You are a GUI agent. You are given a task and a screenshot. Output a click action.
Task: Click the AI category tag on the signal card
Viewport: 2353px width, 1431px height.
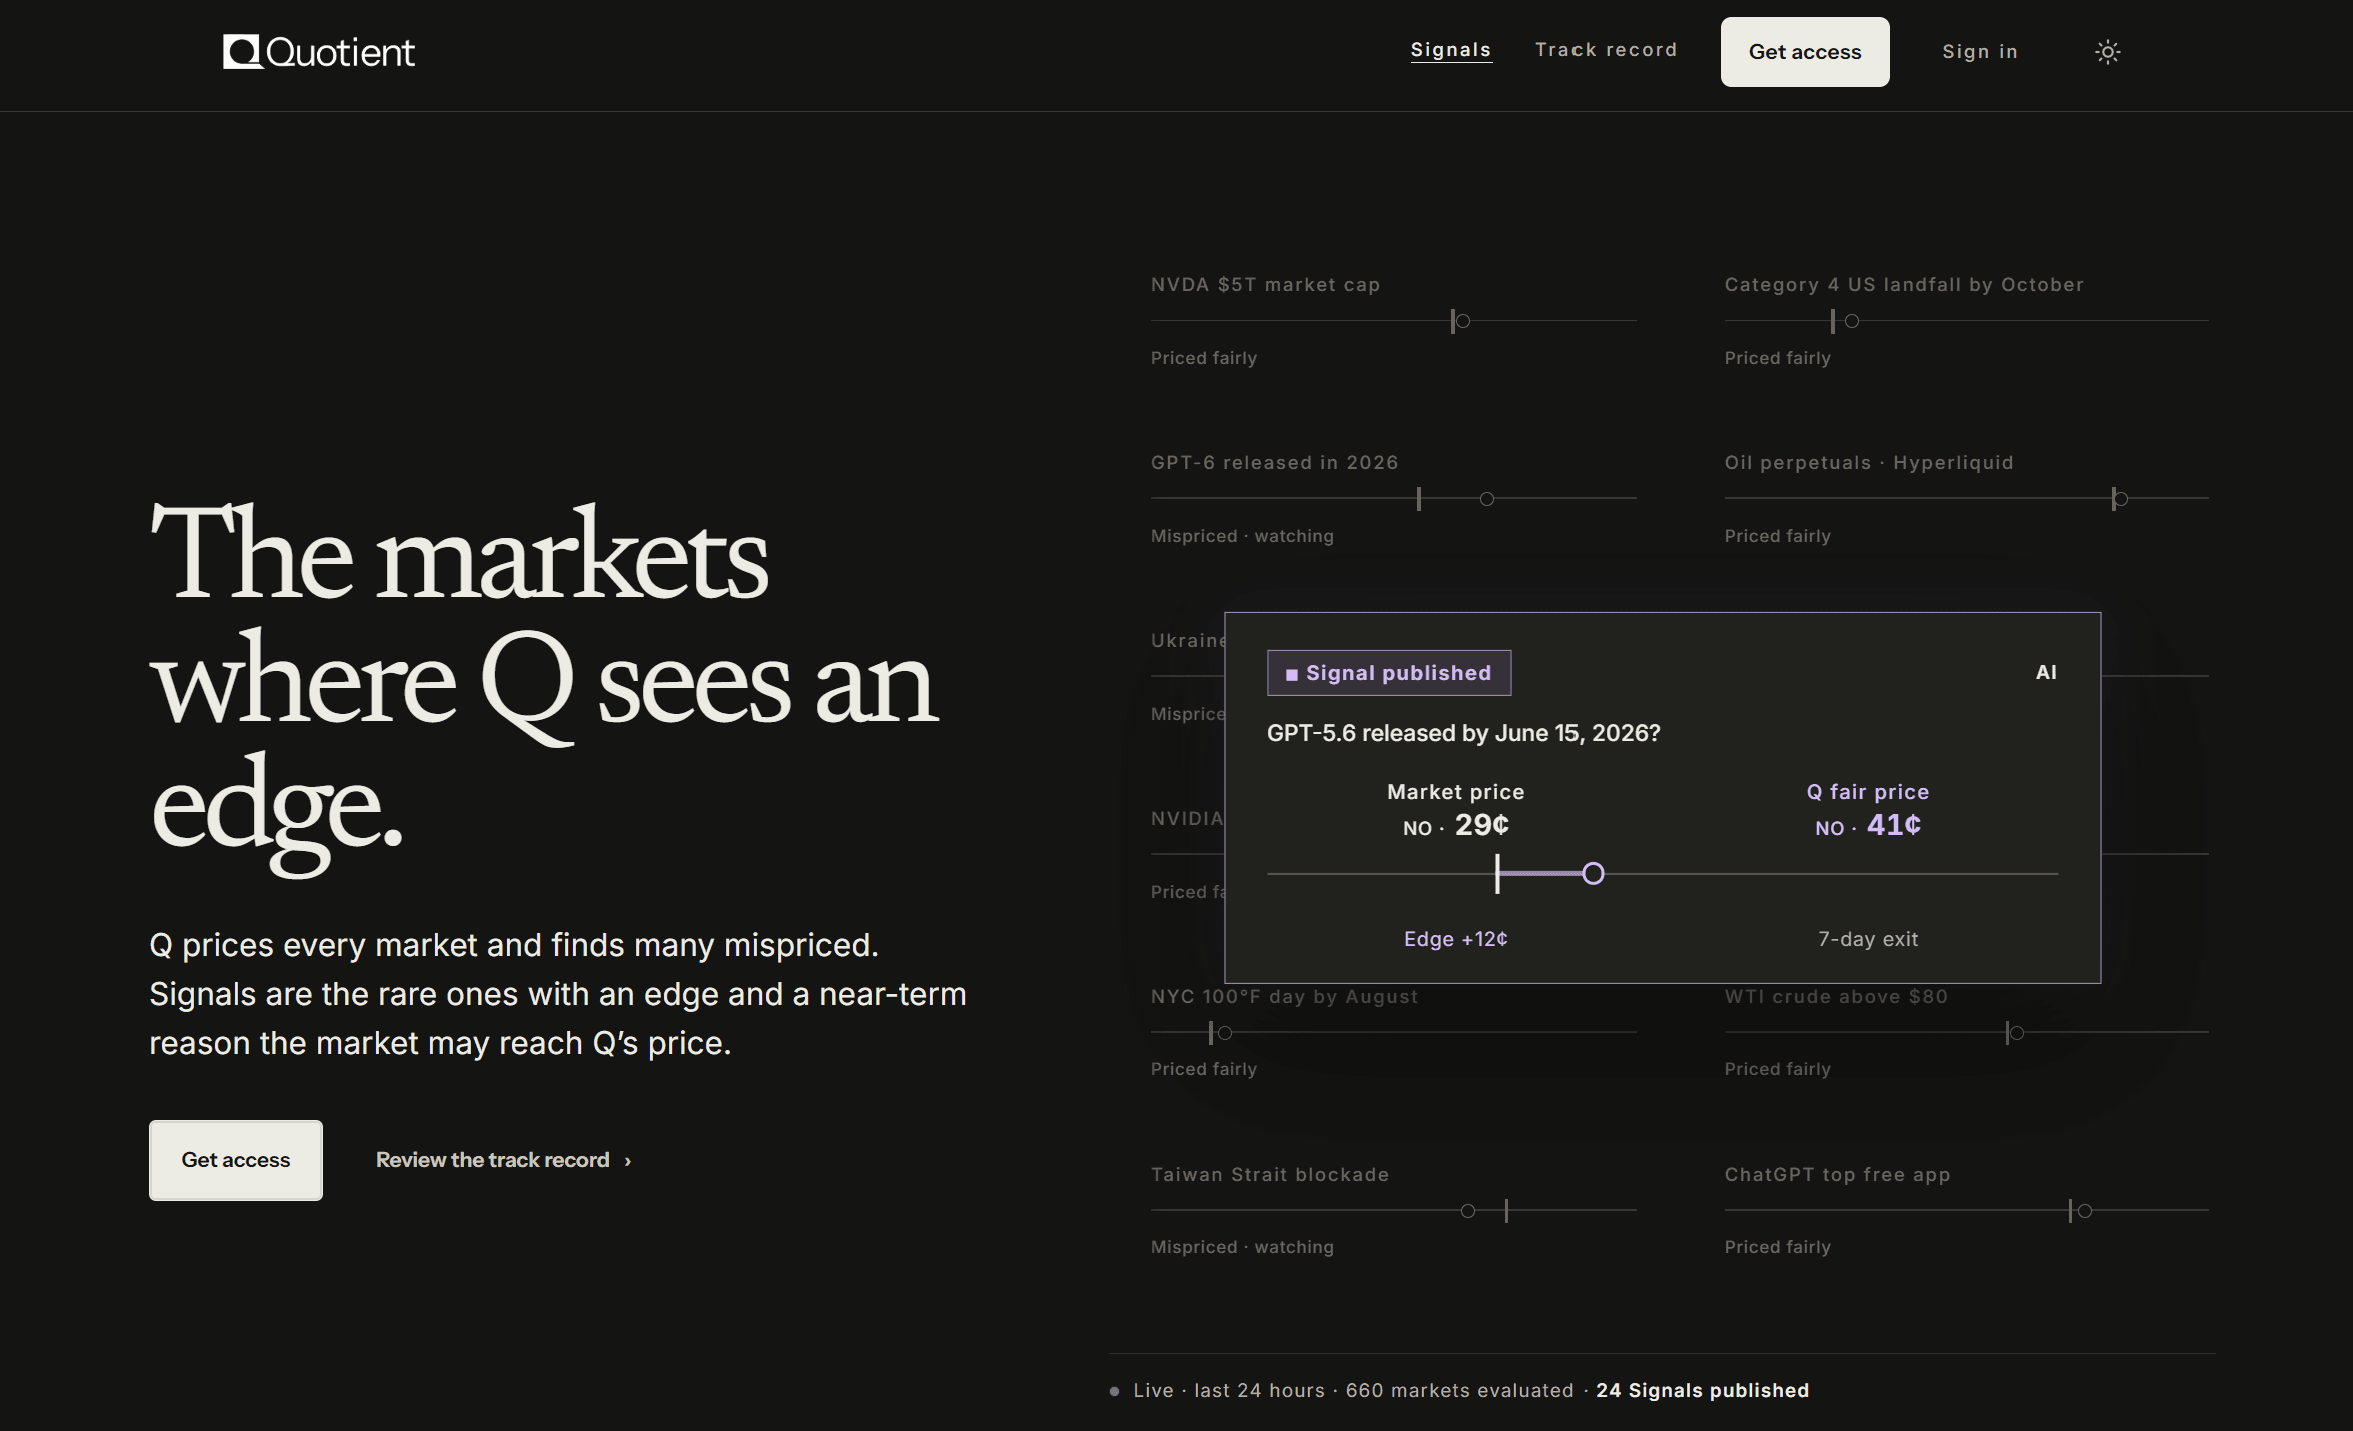2046,673
